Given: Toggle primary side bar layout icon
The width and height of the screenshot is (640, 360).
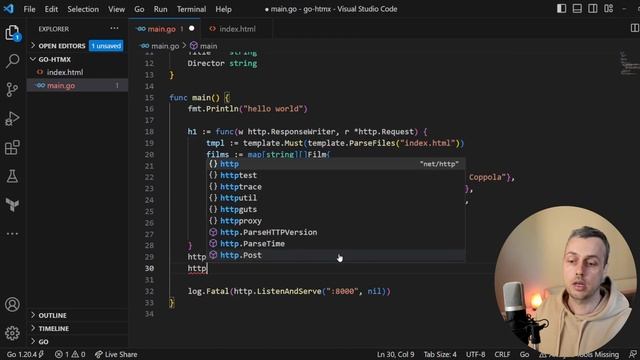Looking at the screenshot, I should coord(562,9).
